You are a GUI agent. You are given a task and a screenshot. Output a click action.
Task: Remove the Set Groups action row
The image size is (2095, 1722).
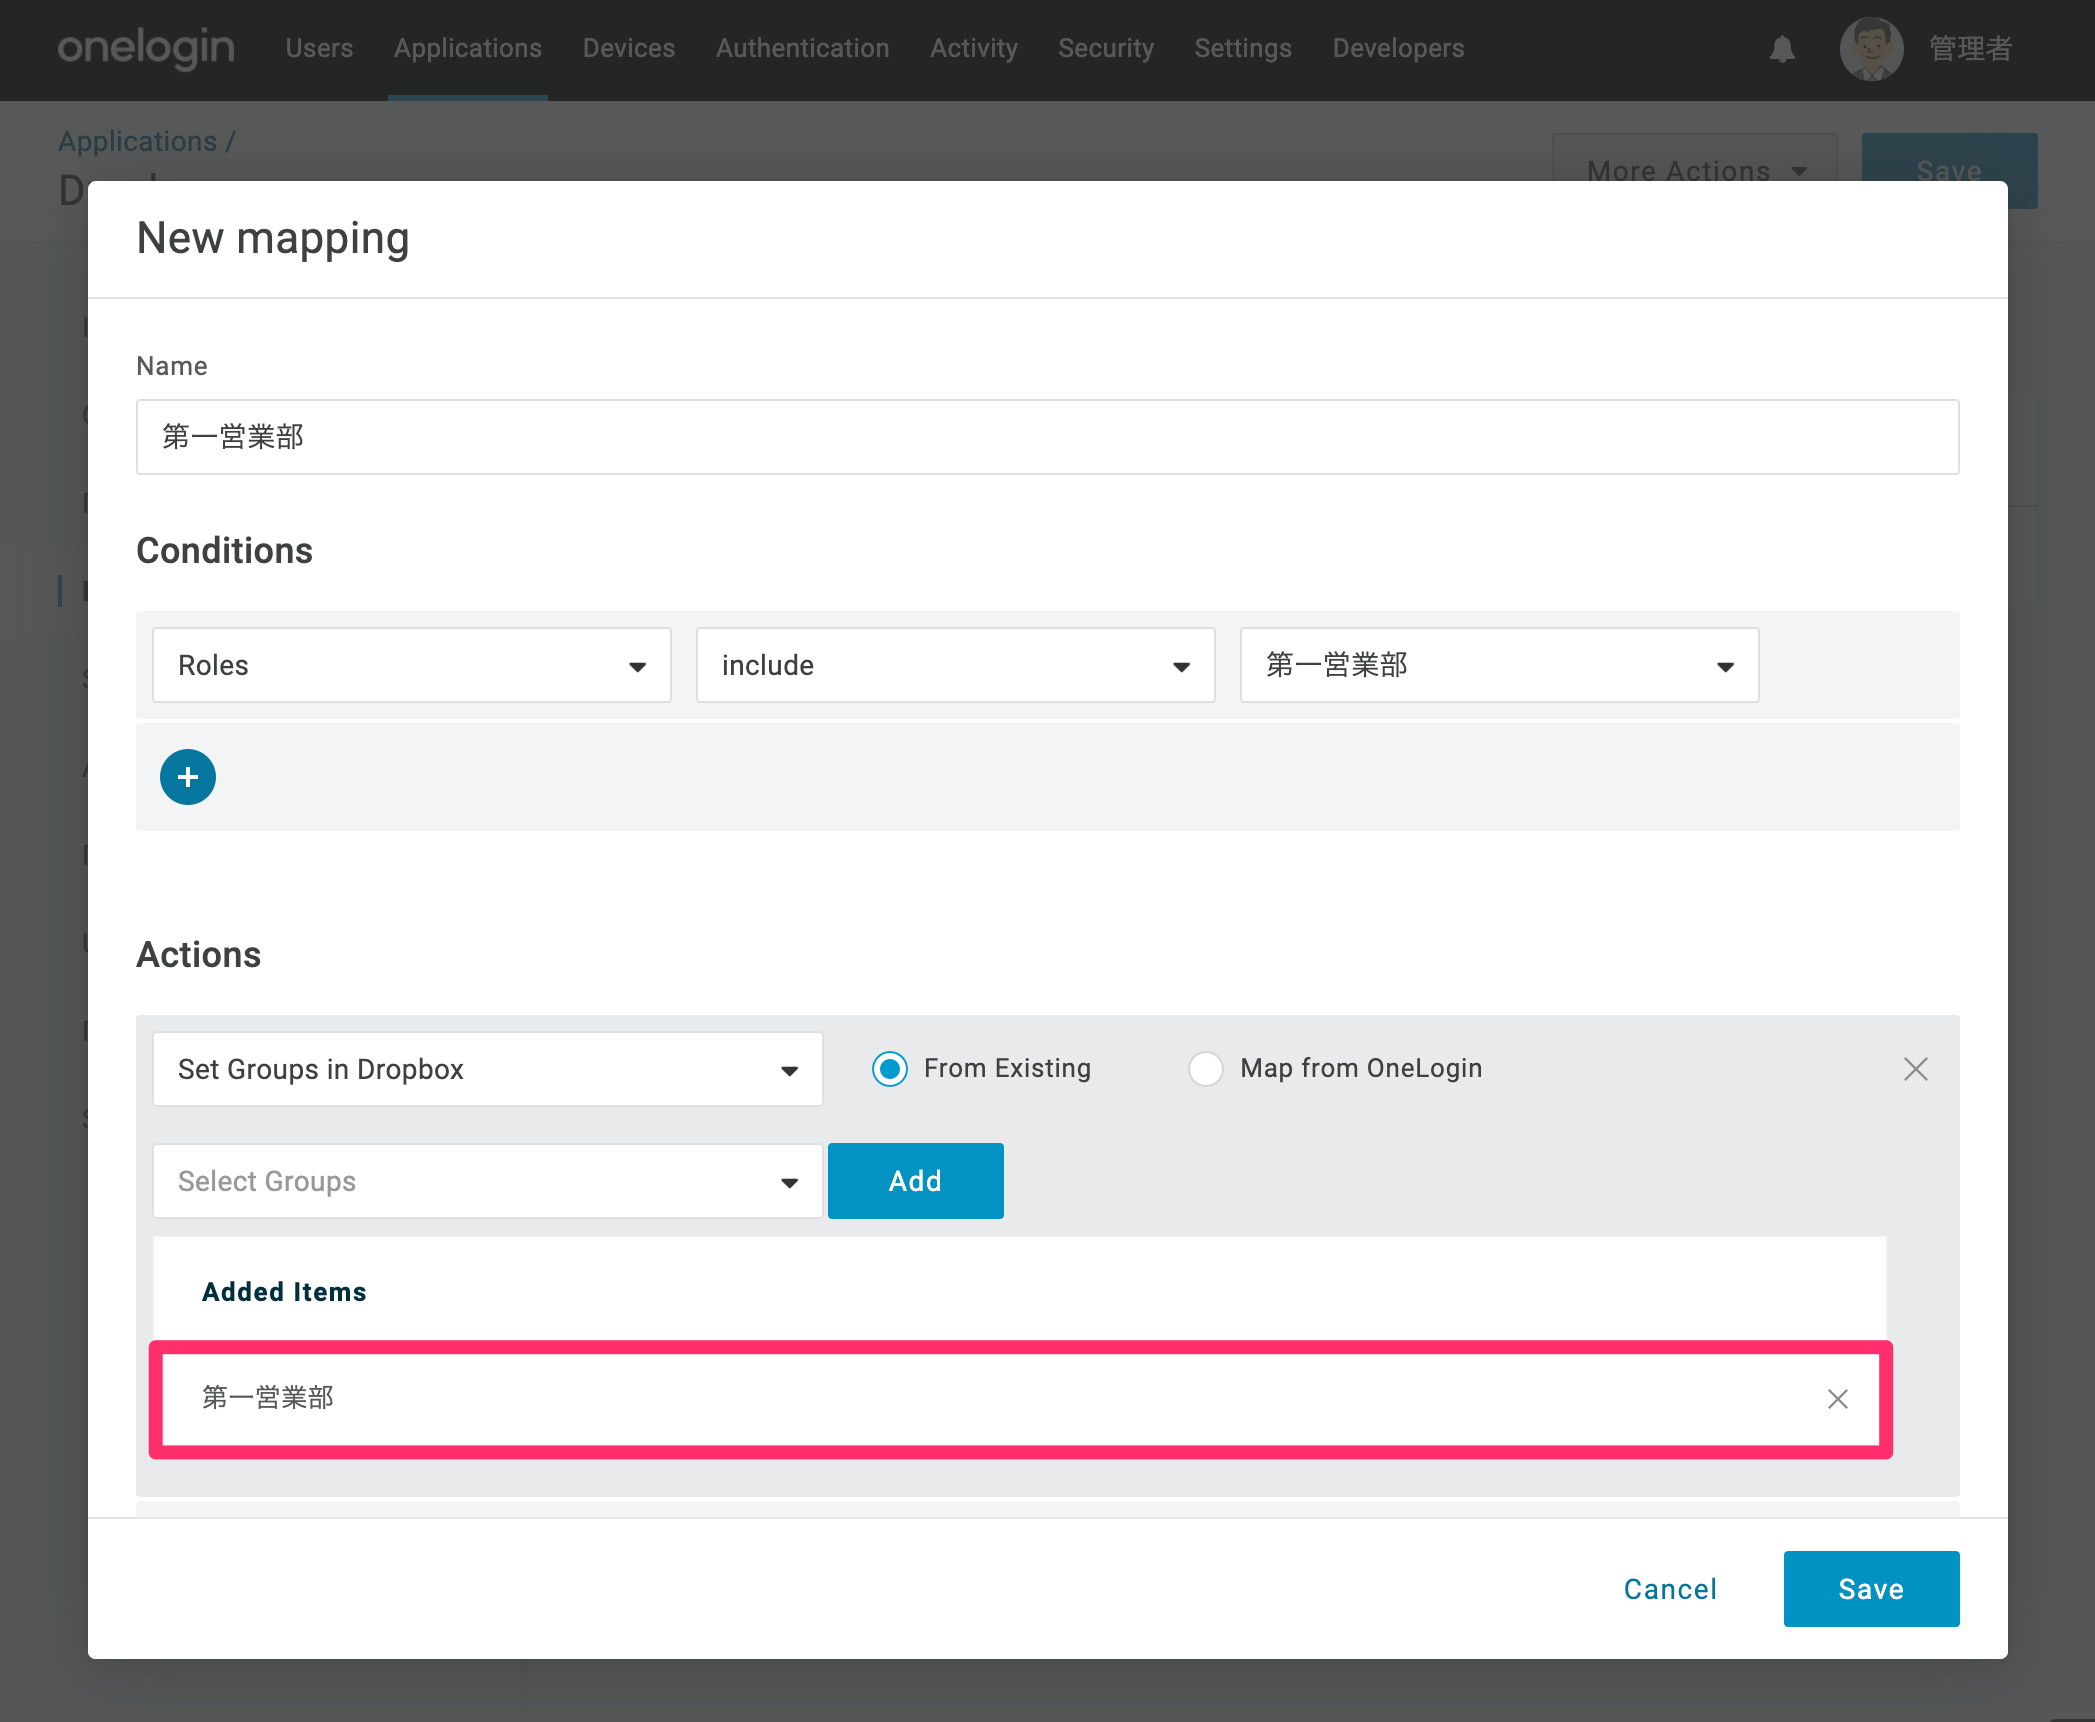click(x=1916, y=1069)
